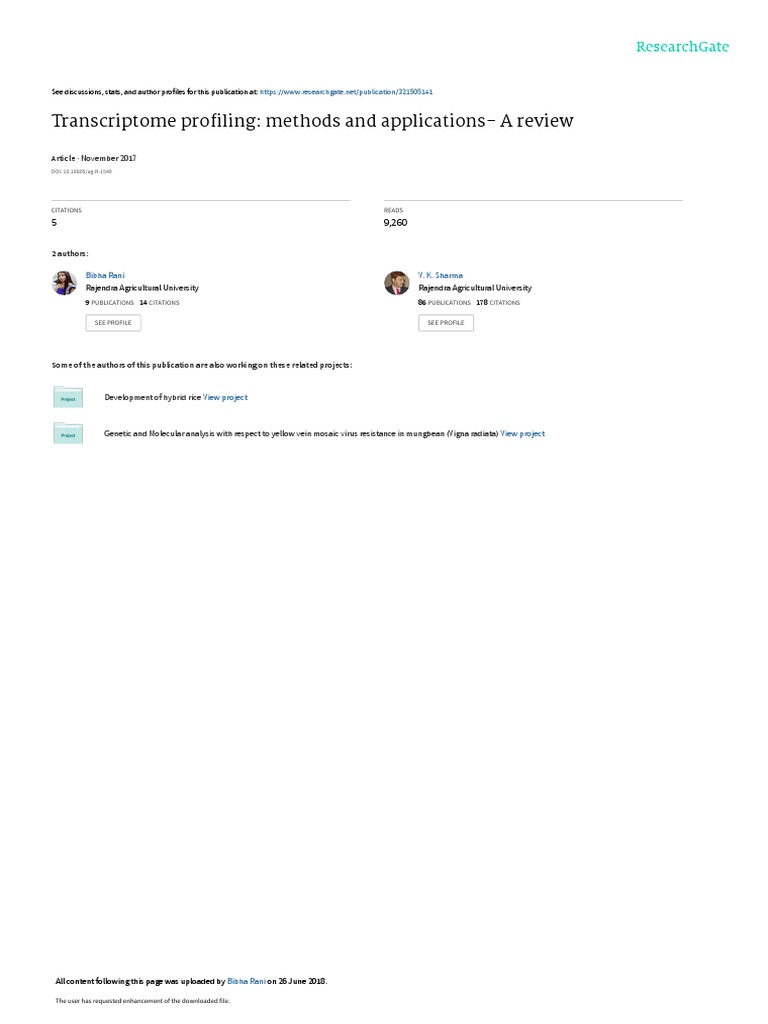Click the reads count 9,260
The height and width of the screenshot is (1024, 768).
(x=395, y=223)
